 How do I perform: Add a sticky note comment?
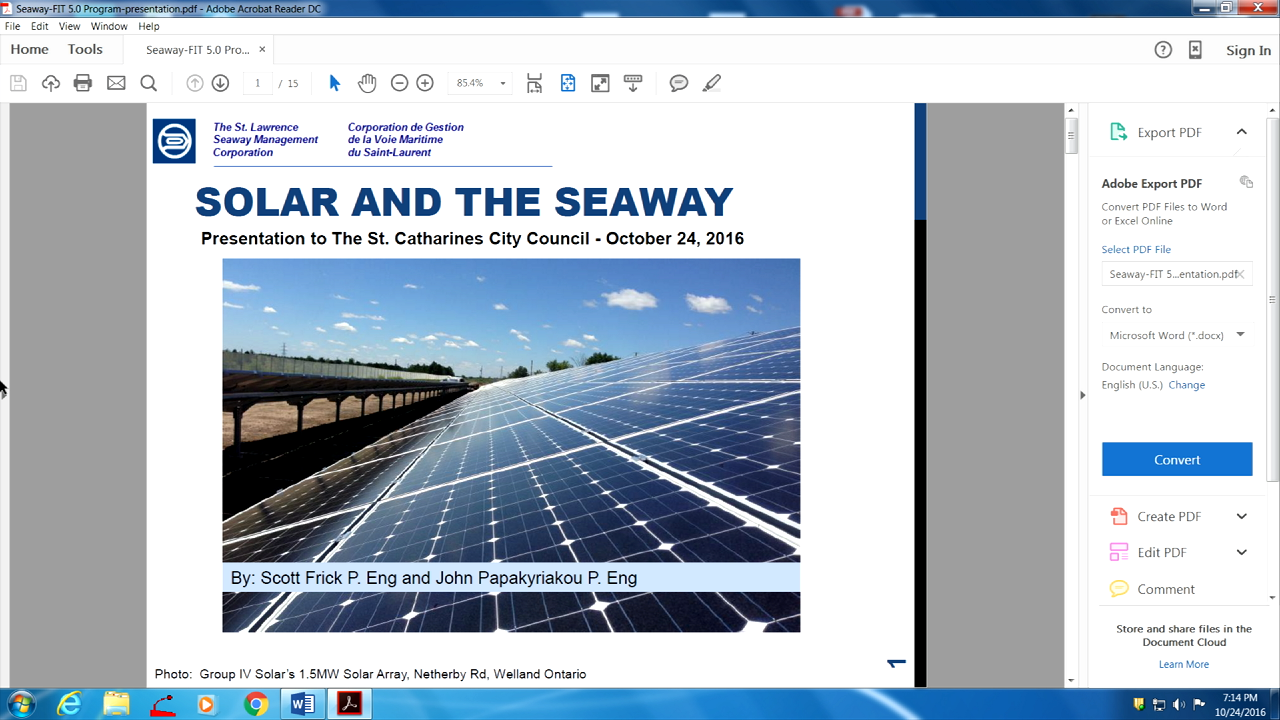[679, 83]
